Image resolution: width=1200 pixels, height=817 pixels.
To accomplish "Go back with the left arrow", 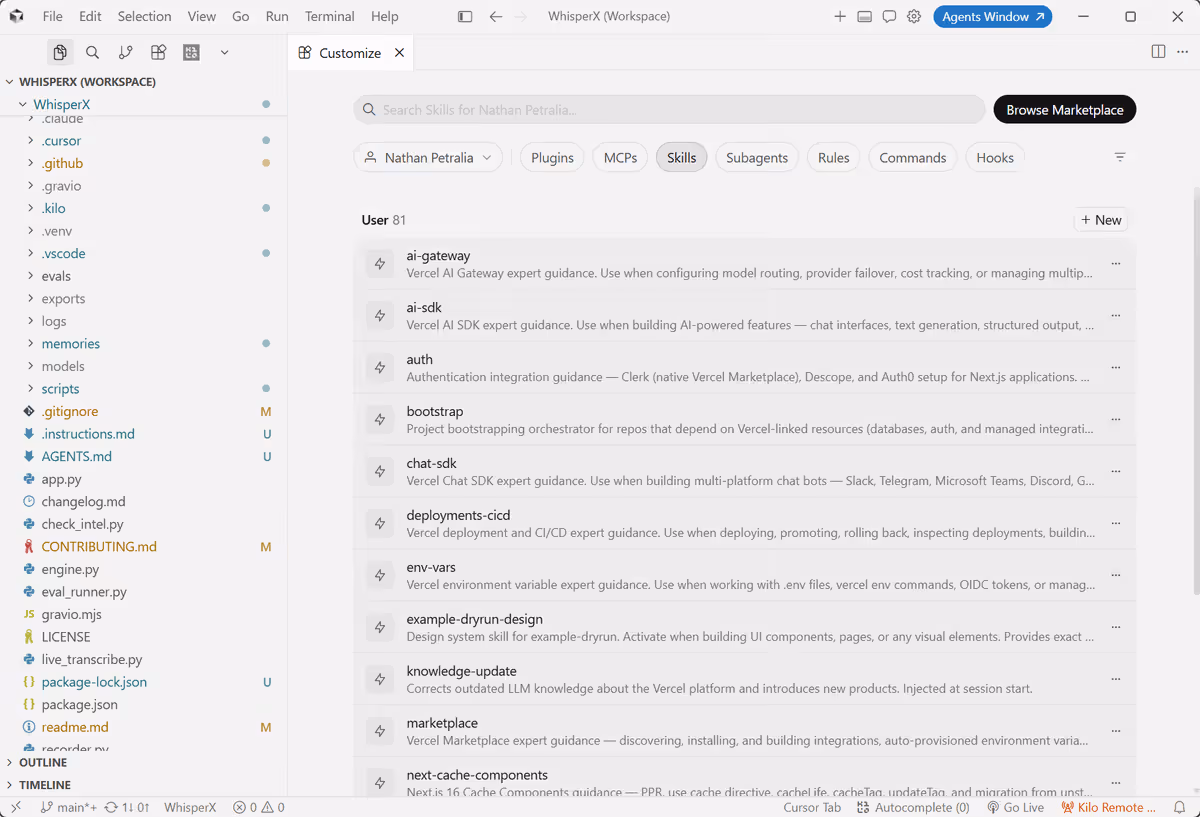I will [x=496, y=16].
